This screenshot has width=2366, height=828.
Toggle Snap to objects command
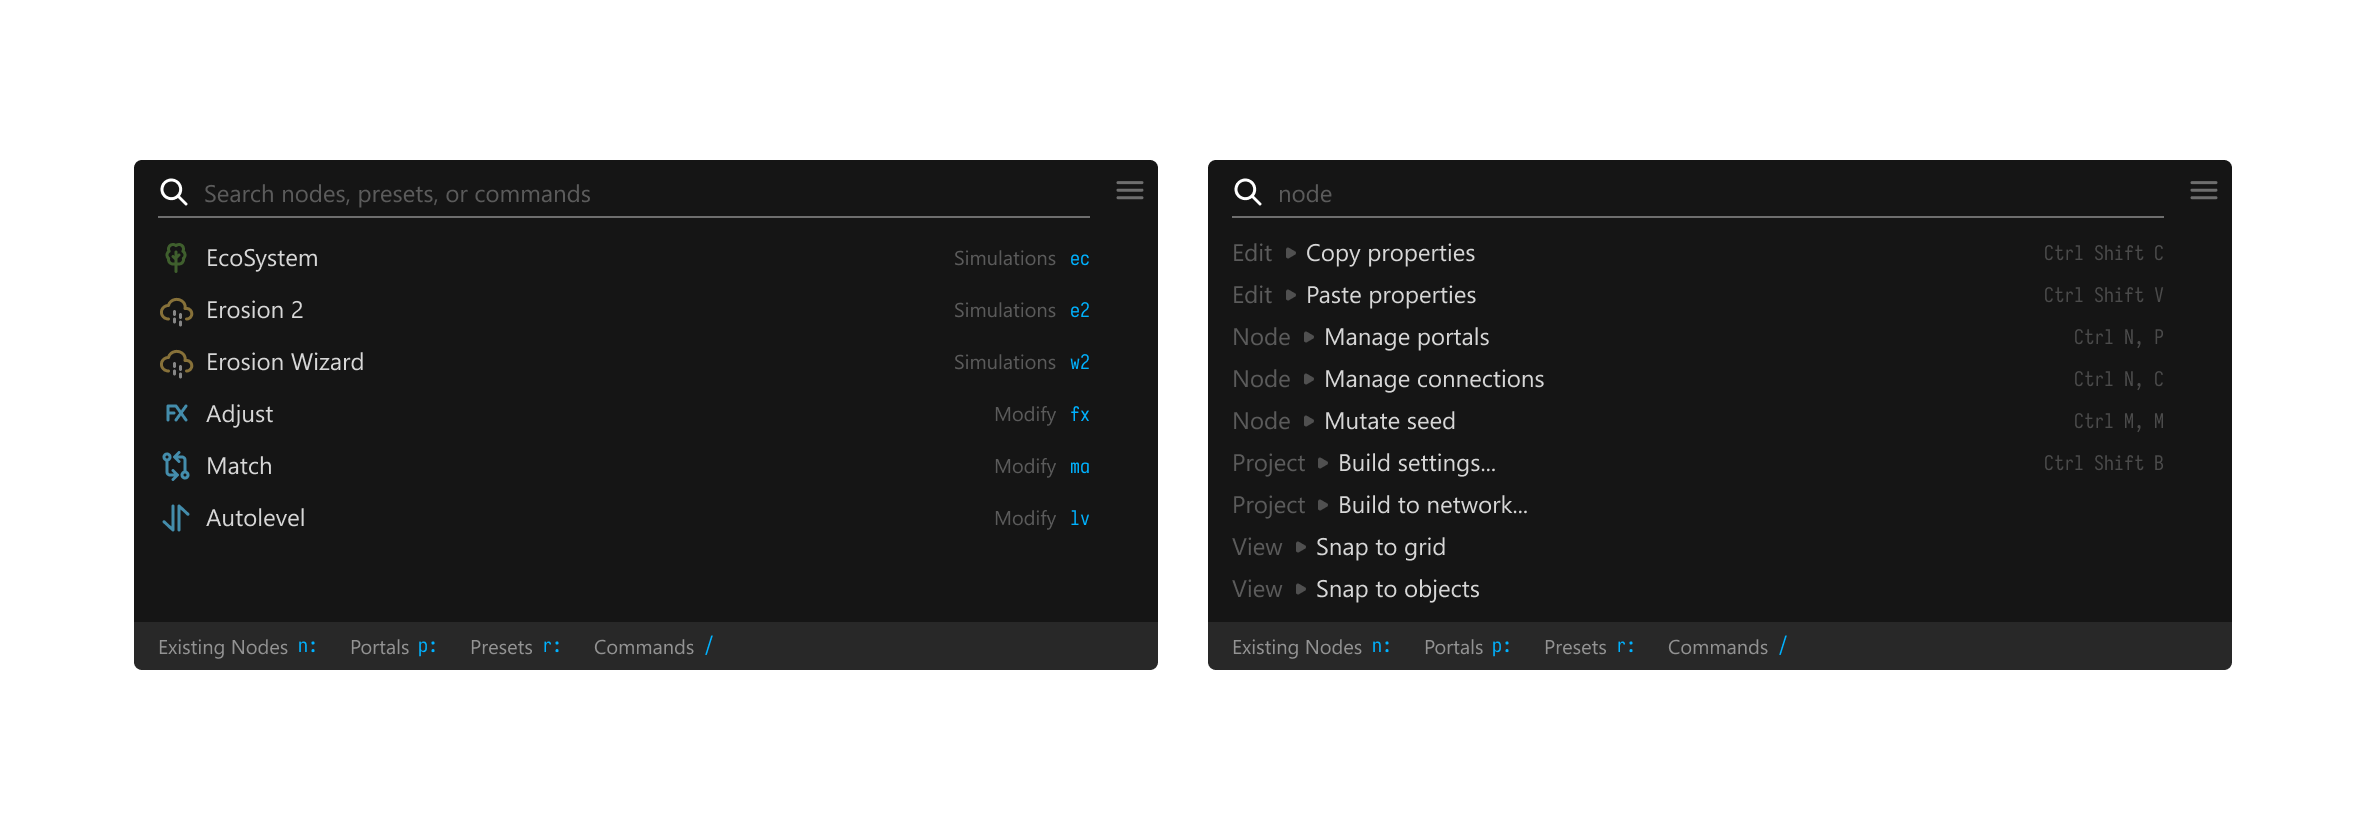(x=1397, y=590)
